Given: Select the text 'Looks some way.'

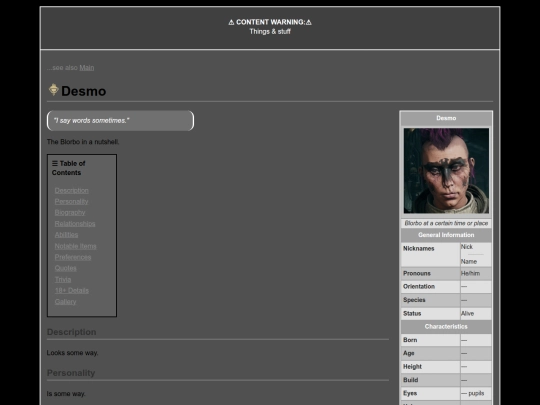Looking at the screenshot, I should click(x=72, y=353).
